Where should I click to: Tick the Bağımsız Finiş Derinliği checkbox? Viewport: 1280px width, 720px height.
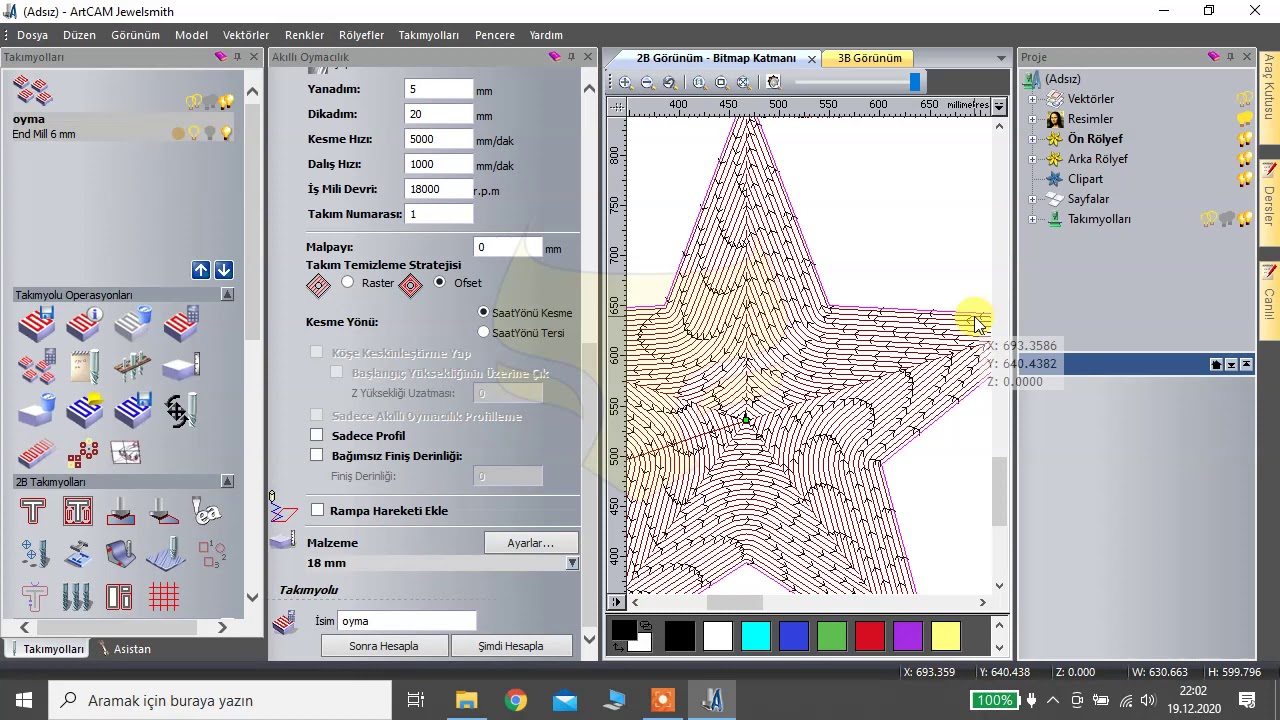tap(317, 456)
